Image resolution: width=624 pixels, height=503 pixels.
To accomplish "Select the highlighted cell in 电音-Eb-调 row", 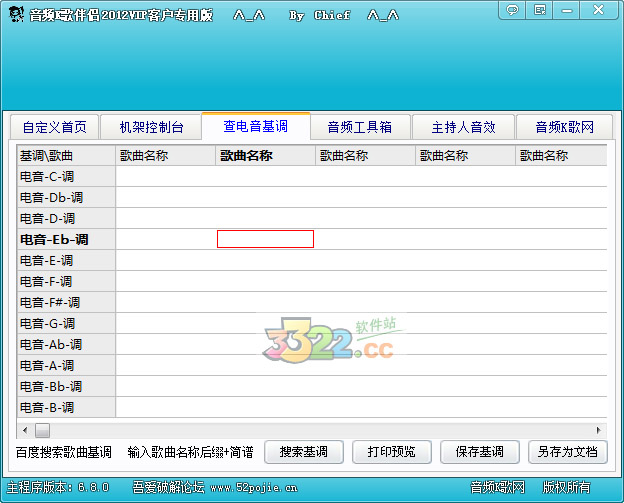I will pos(265,239).
